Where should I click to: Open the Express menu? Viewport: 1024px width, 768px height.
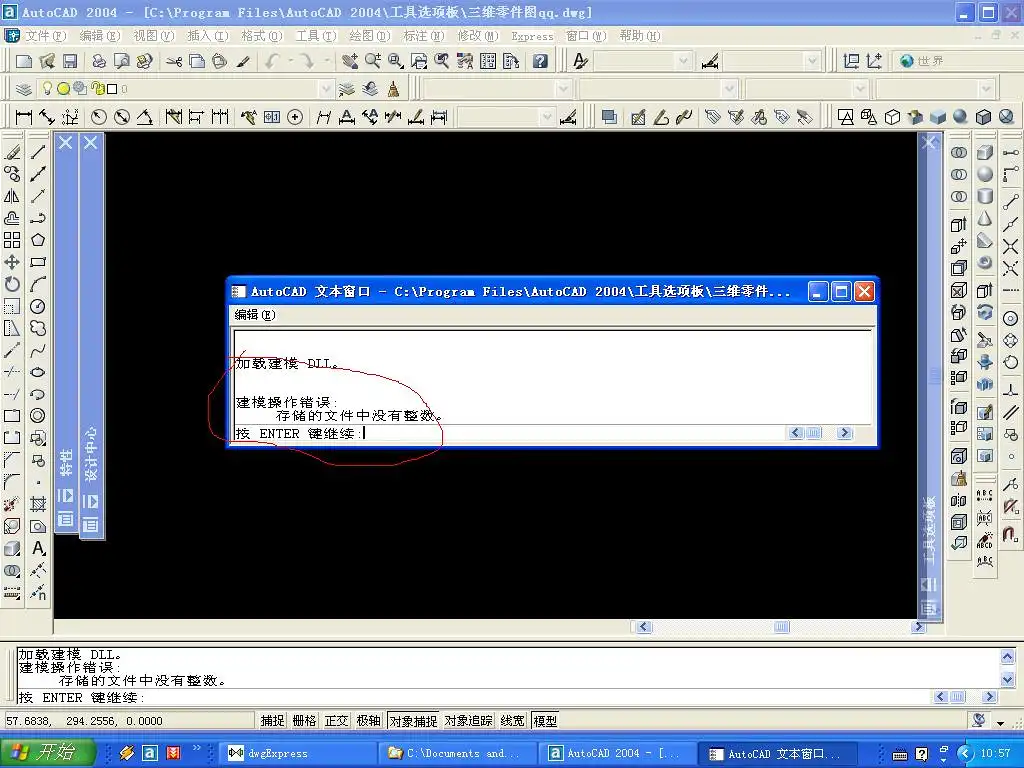pos(532,36)
